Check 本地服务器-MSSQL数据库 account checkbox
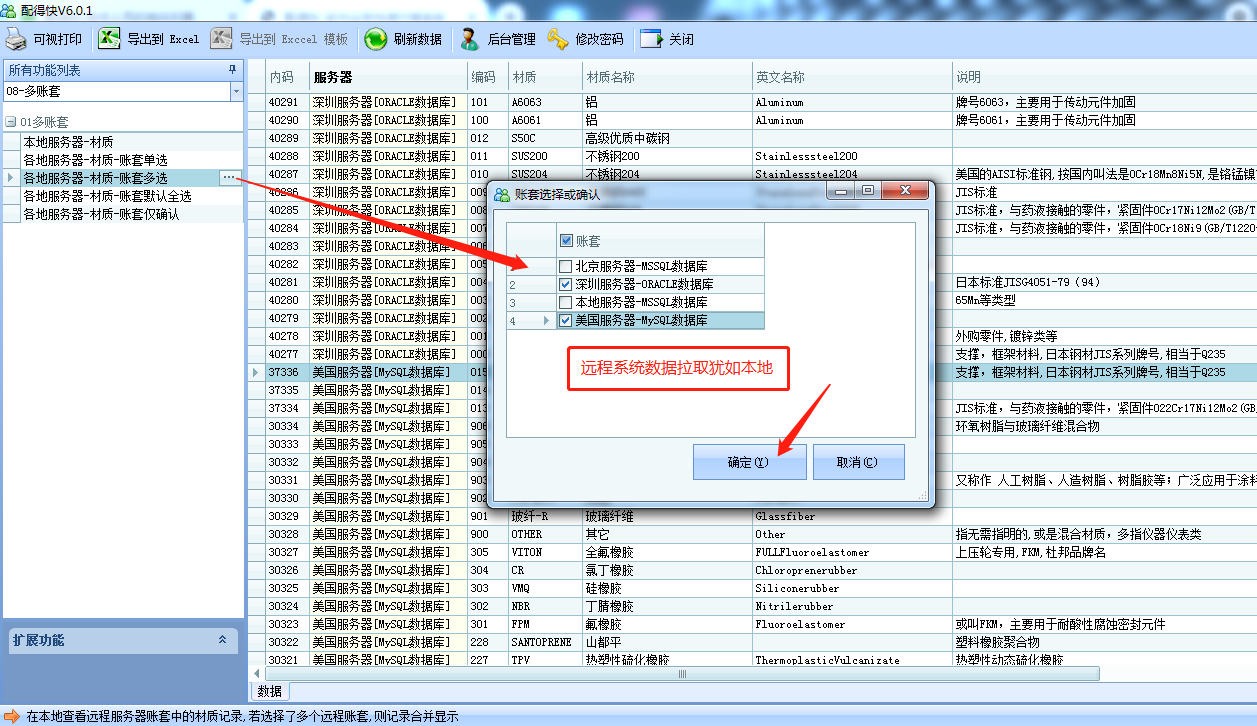The height and width of the screenshot is (726, 1257). (566, 302)
